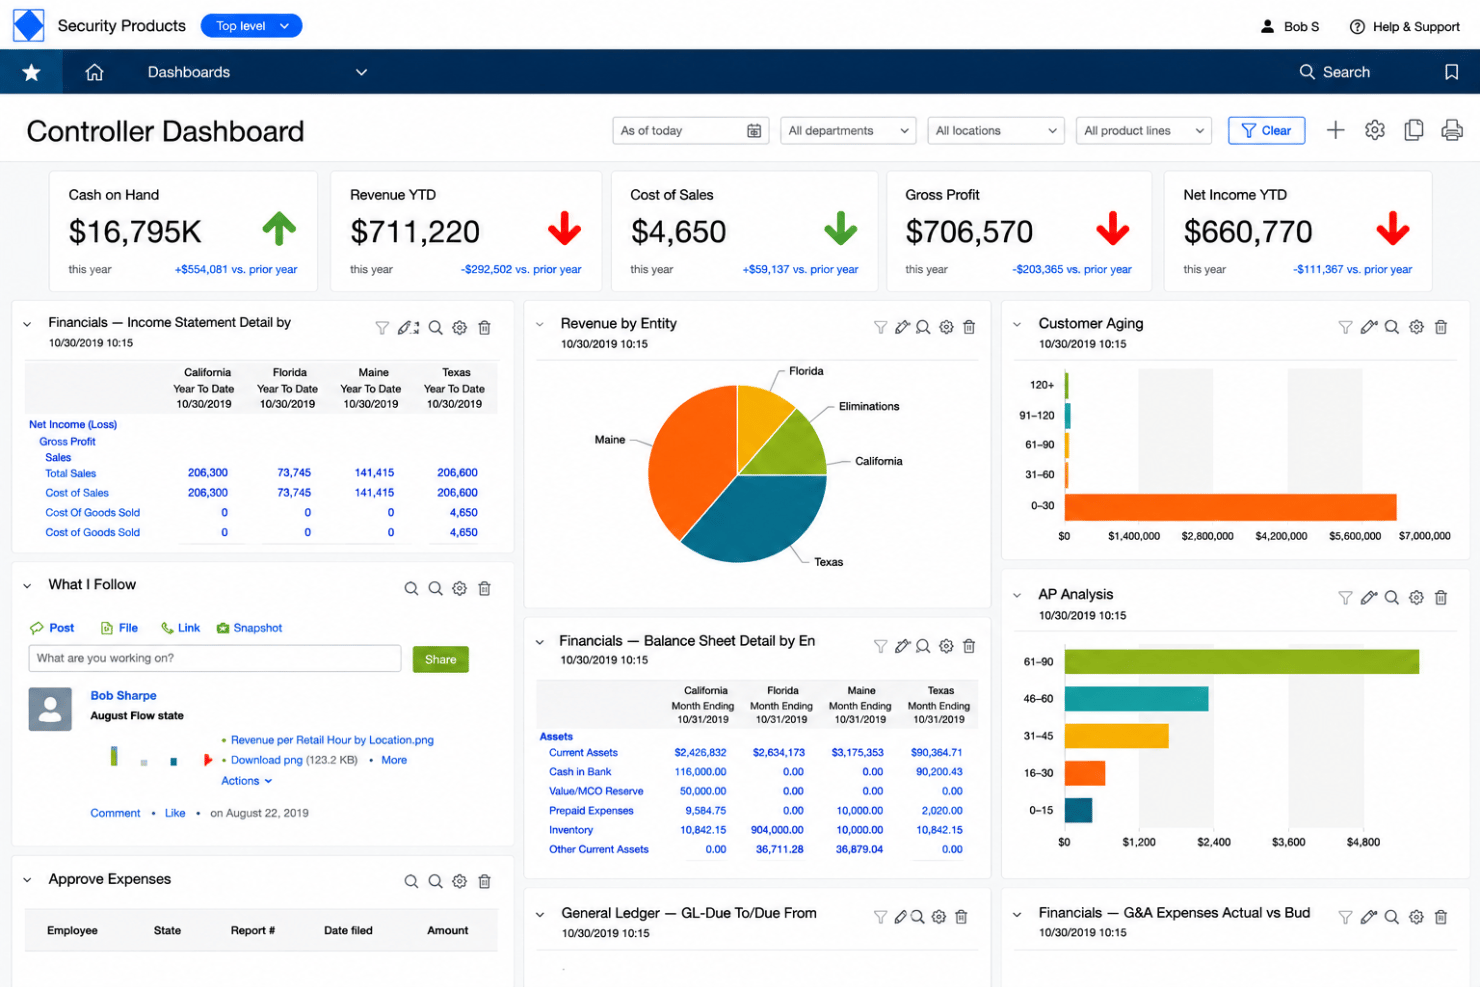This screenshot has width=1480, height=987.
Task: Click the Net Income (Loss) row link
Action: coord(73,424)
